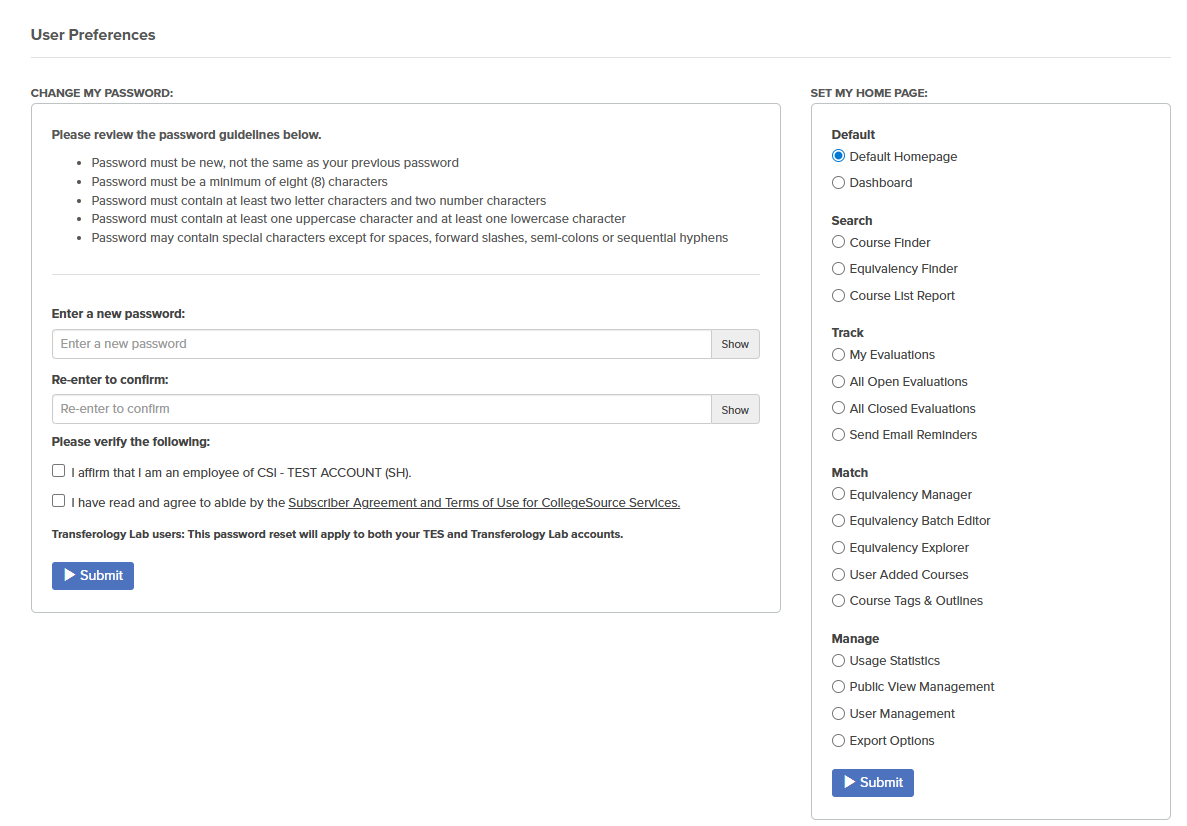The image size is (1187, 826).
Task: Choose Course Tags & Outlines option
Action: pos(838,600)
